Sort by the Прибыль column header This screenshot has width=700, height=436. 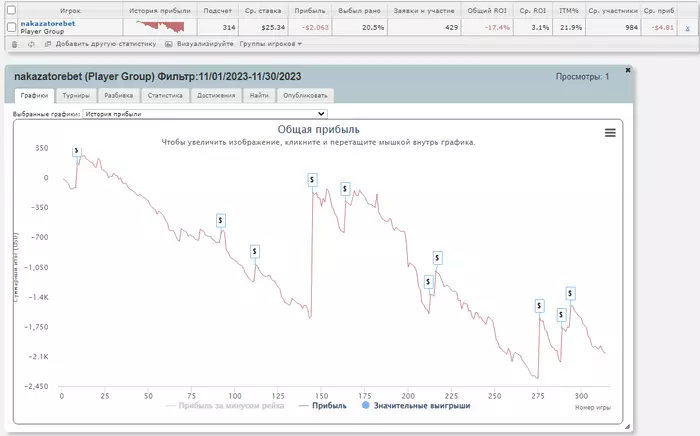[310, 10]
